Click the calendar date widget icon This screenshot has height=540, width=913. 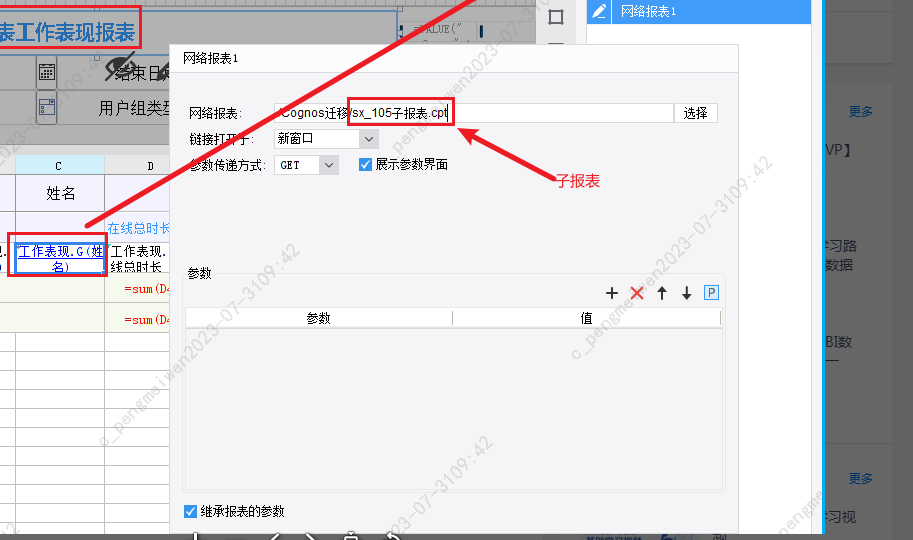[47, 72]
